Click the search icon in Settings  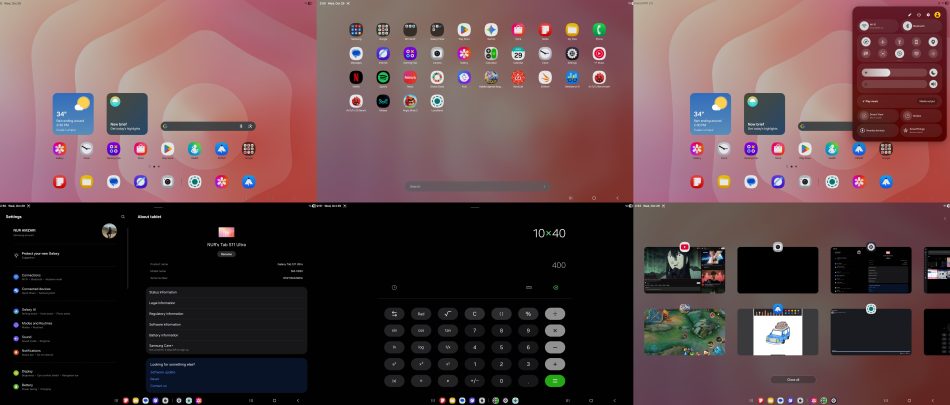coord(123,216)
